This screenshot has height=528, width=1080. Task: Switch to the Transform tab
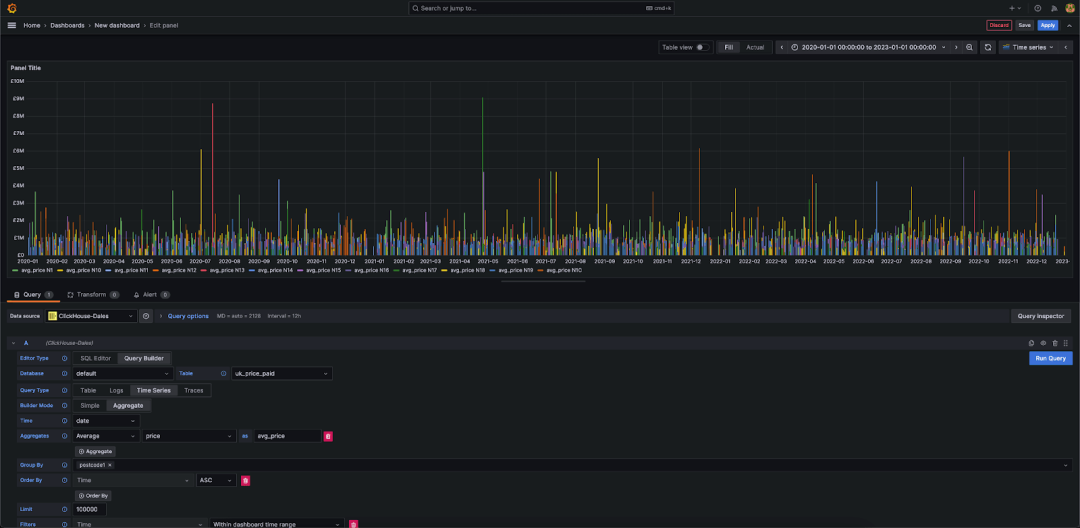92,295
